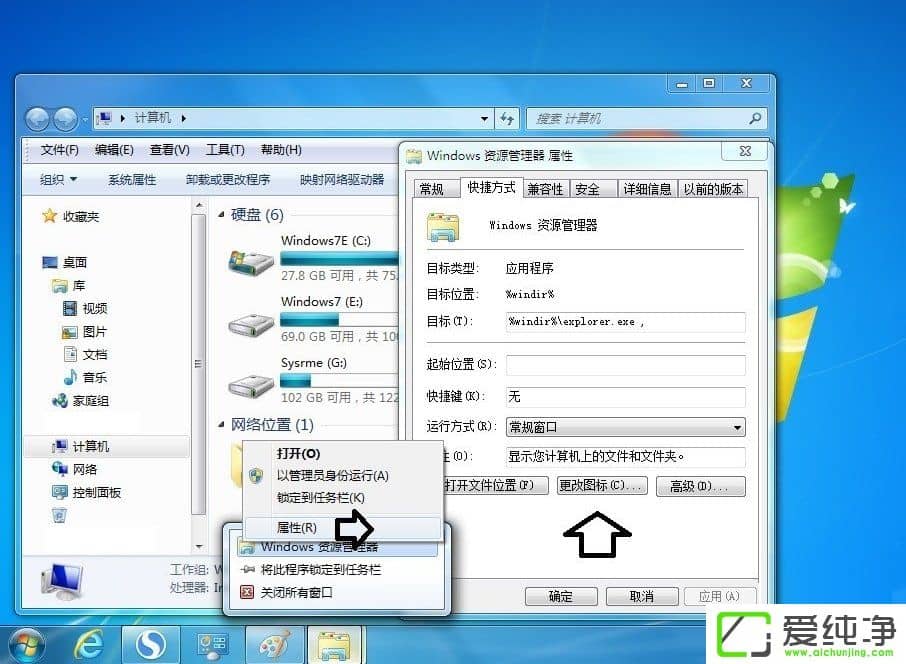Open the 帮助(H) menu
906x664 pixels.
(x=281, y=150)
